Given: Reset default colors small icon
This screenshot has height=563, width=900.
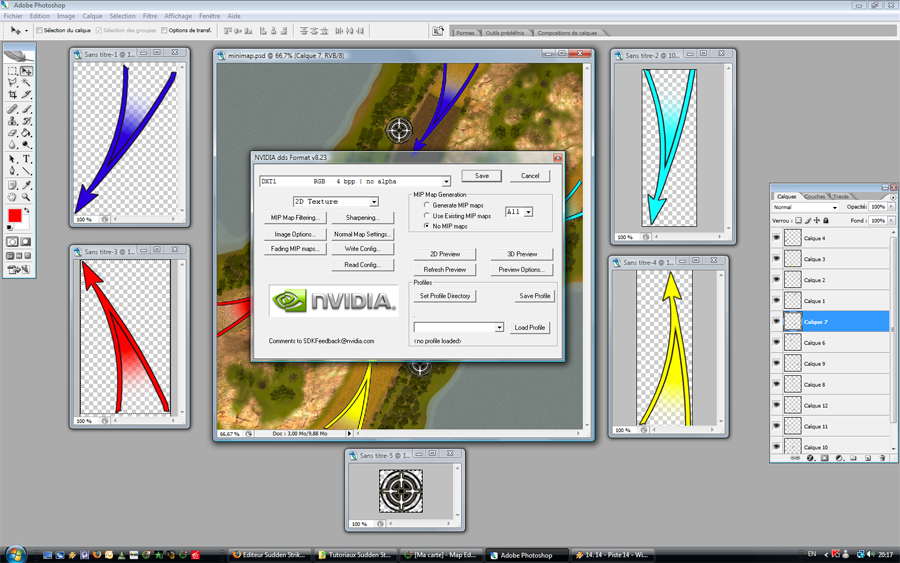Looking at the screenshot, I should point(9,228).
